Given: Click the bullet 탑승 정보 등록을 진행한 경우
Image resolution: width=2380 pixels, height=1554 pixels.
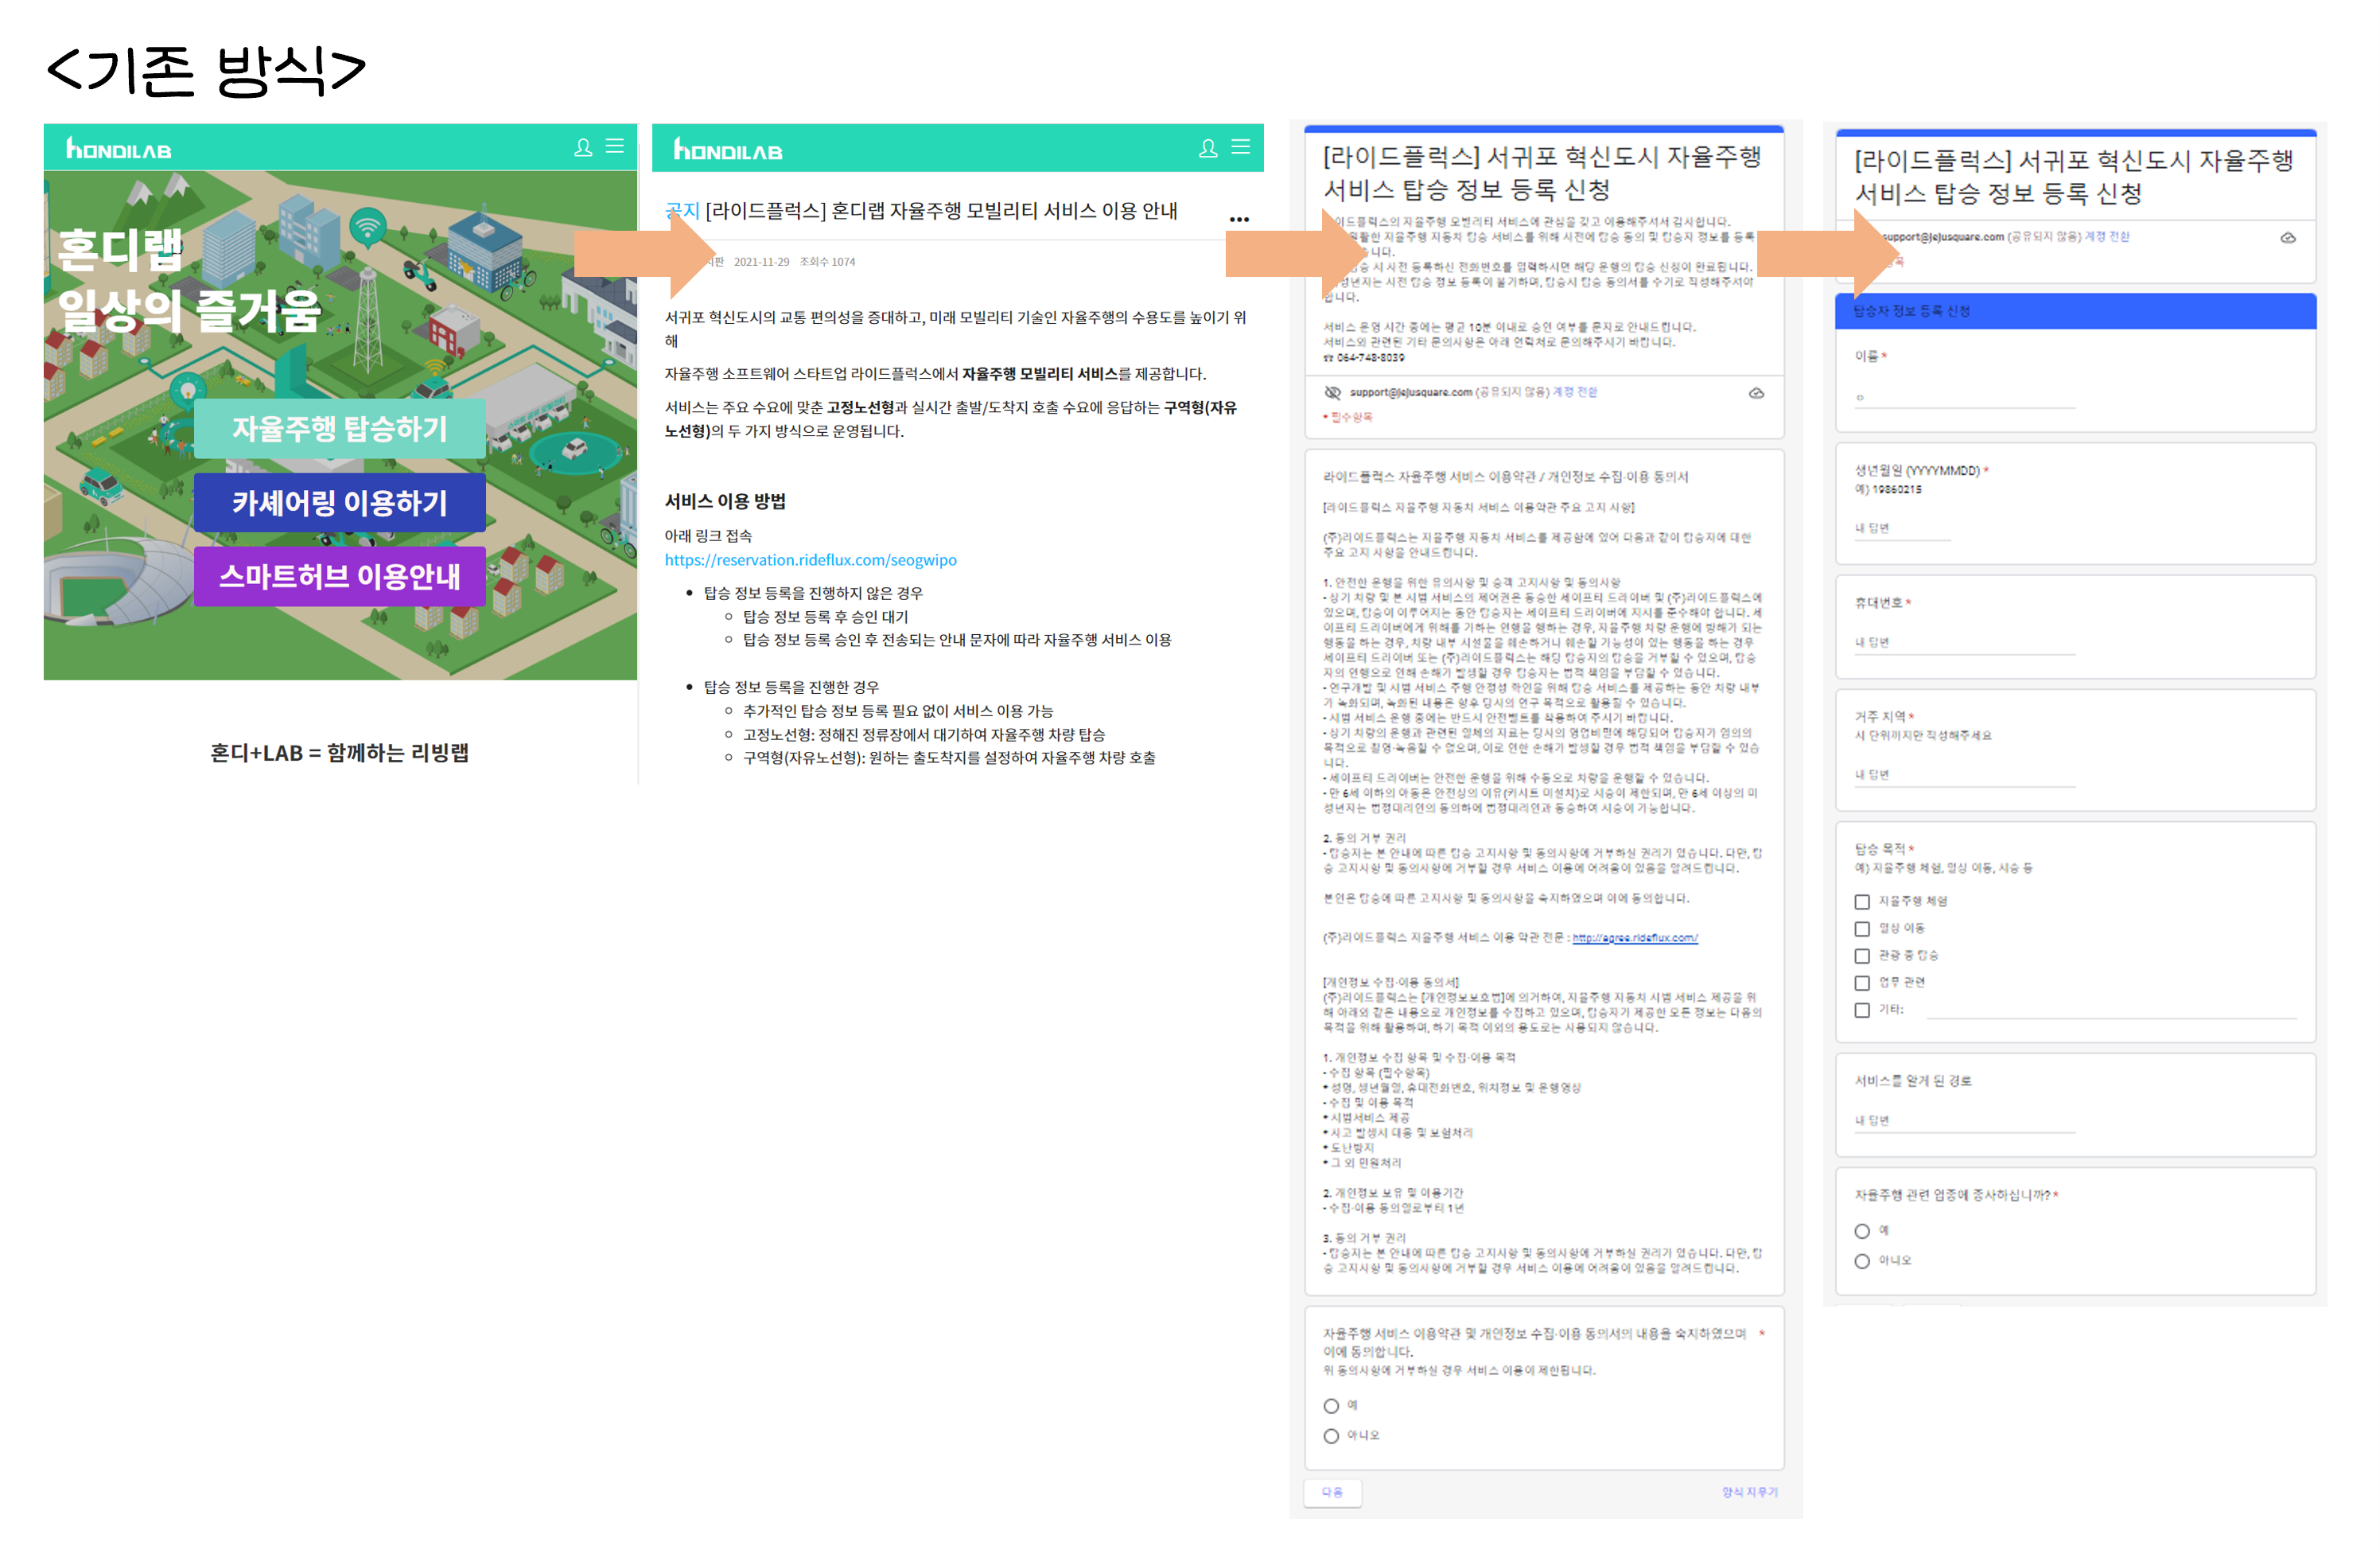Looking at the screenshot, I should click(x=791, y=687).
